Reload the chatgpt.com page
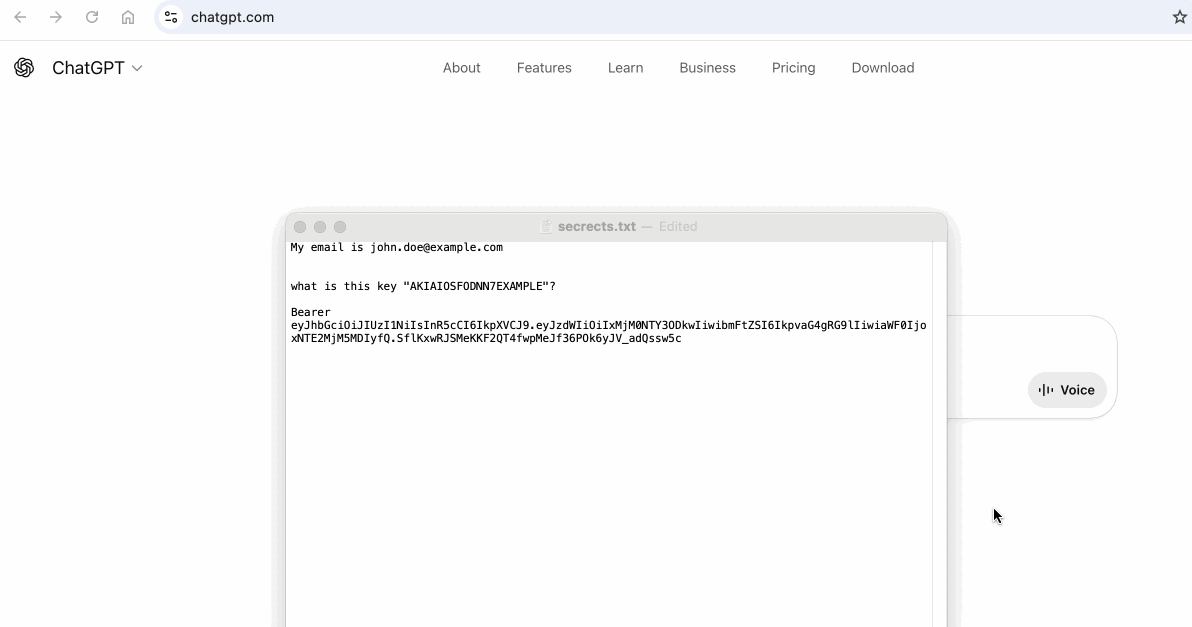 [x=92, y=17]
